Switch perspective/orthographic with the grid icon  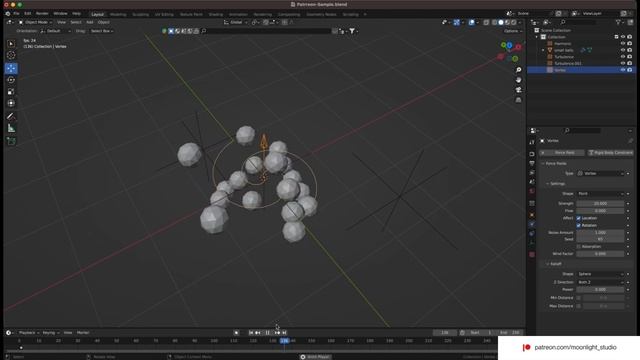(518, 100)
